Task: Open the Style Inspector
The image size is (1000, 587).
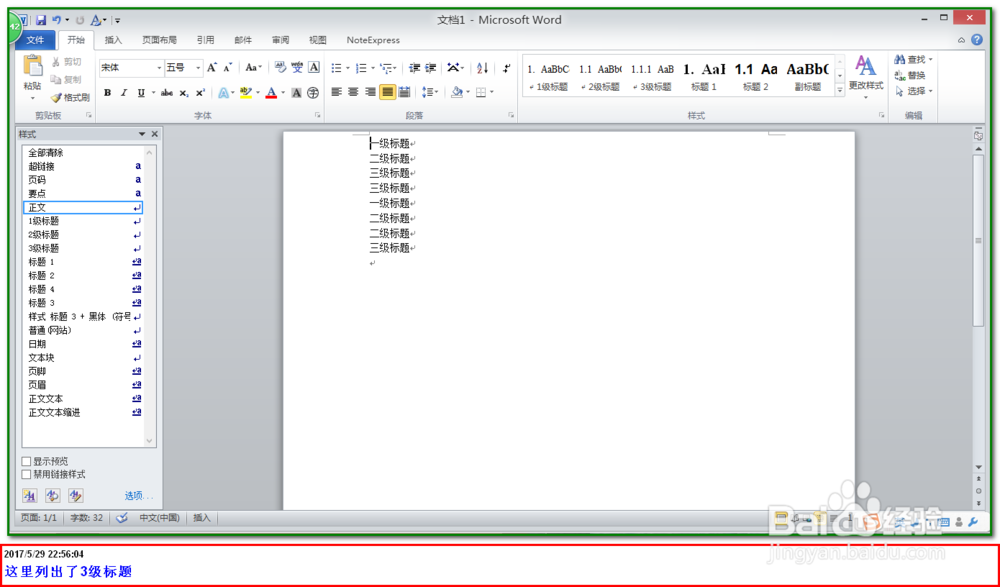Action: pos(52,495)
